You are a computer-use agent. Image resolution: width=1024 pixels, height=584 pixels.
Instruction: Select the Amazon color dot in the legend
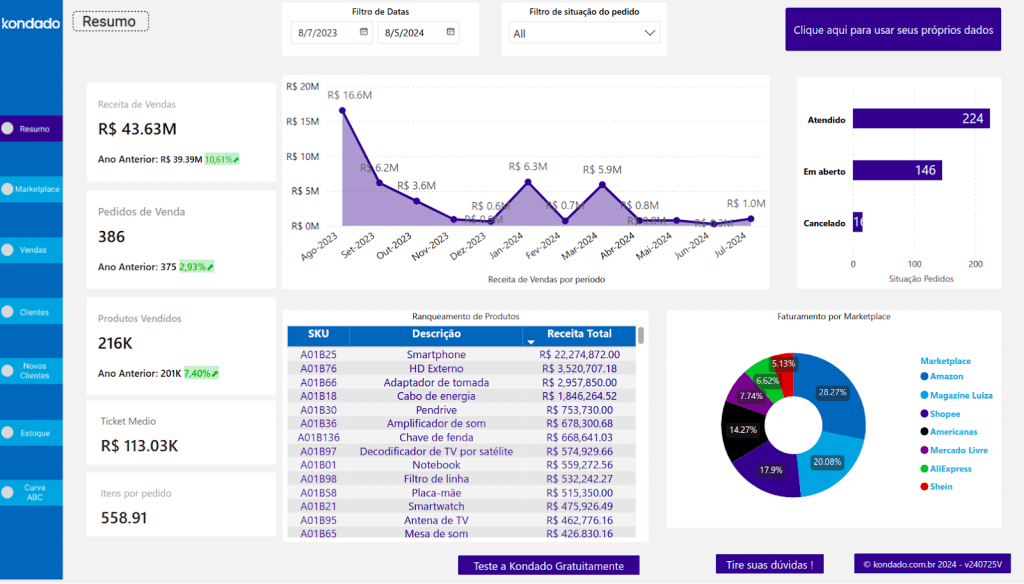pyautogui.click(x=924, y=377)
